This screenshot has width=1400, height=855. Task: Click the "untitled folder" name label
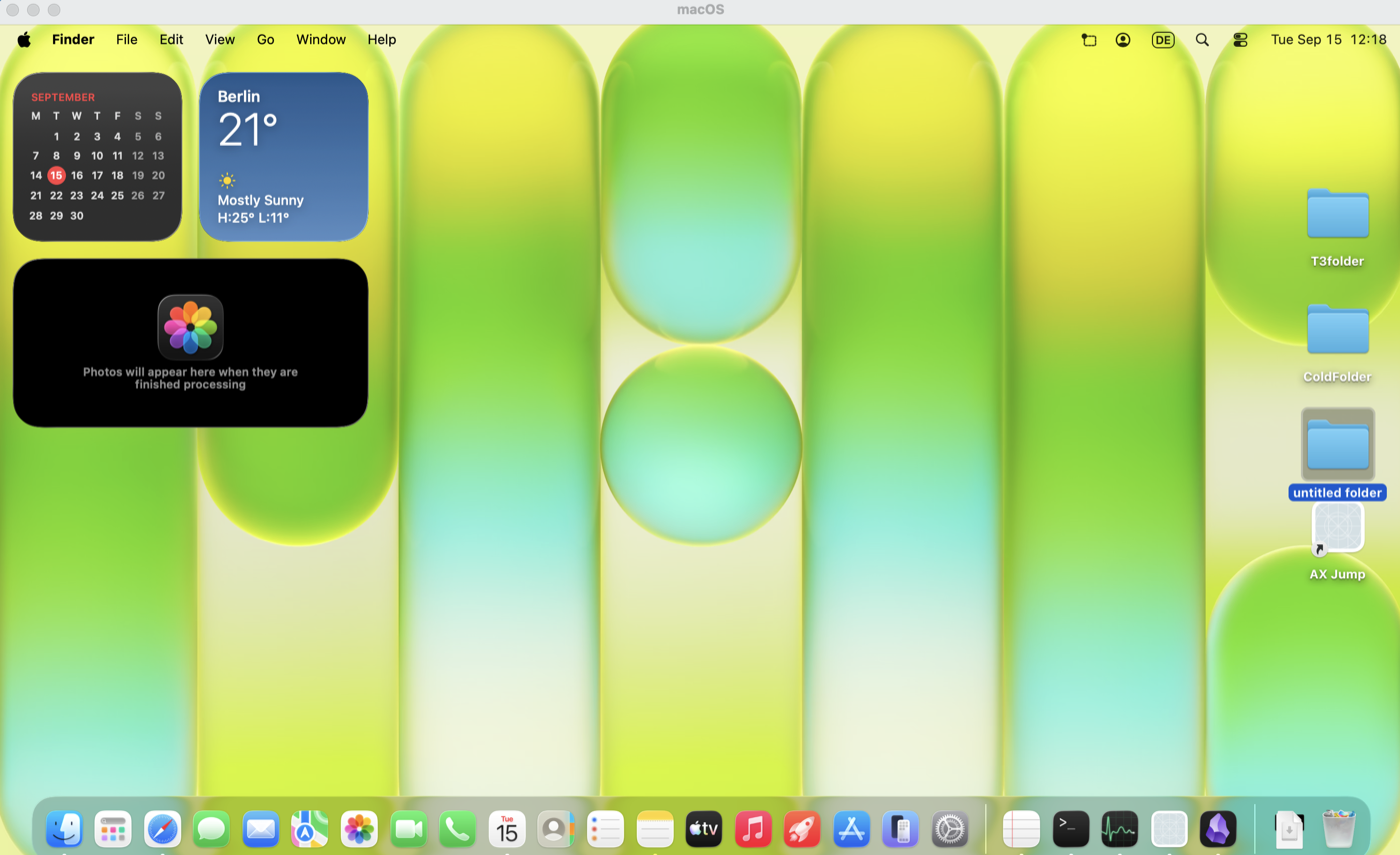(1338, 493)
